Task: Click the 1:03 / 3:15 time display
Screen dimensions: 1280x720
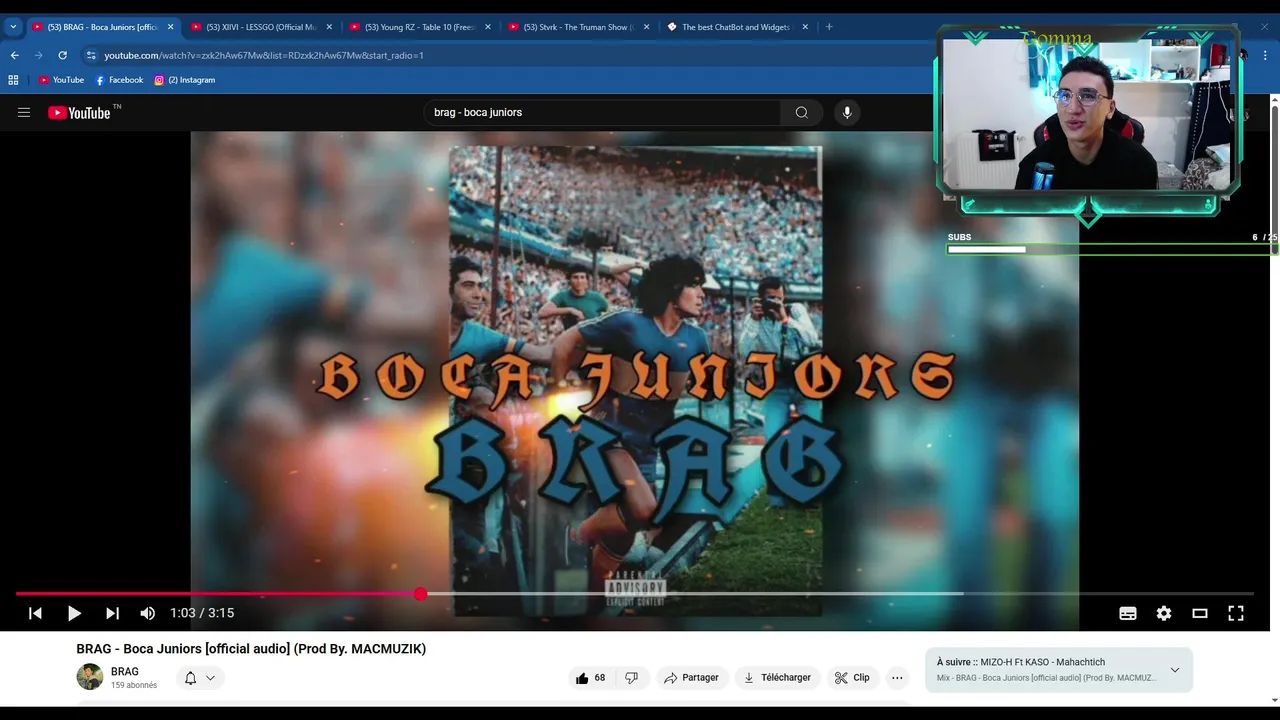Action: (202, 613)
